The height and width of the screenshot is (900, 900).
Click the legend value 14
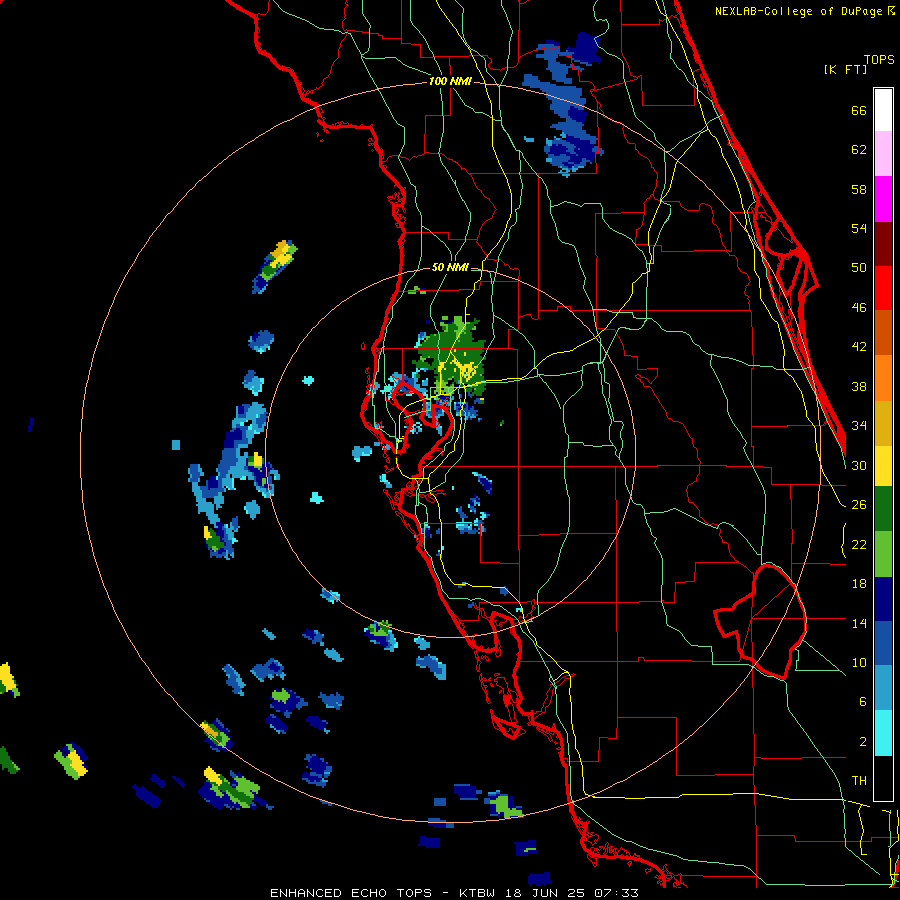[x=859, y=623]
